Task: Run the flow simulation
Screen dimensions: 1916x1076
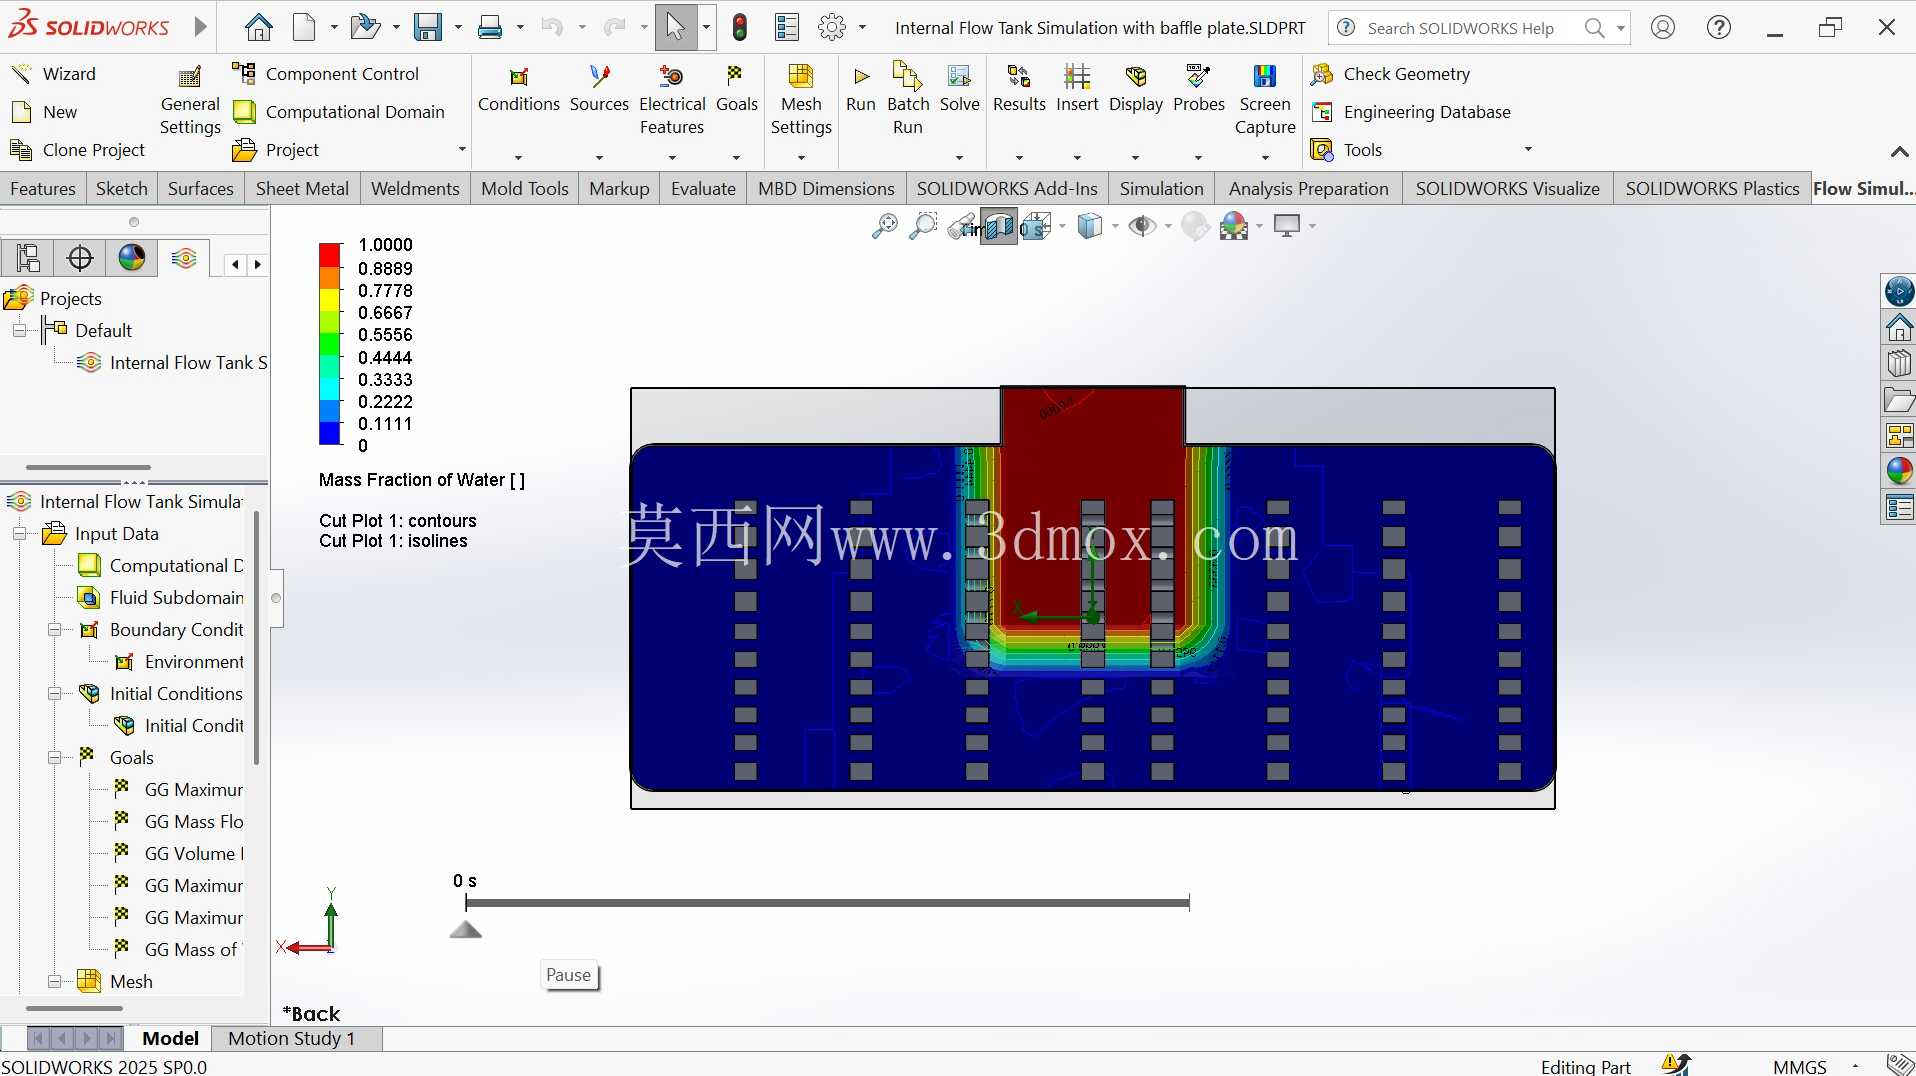Action: tap(860, 90)
